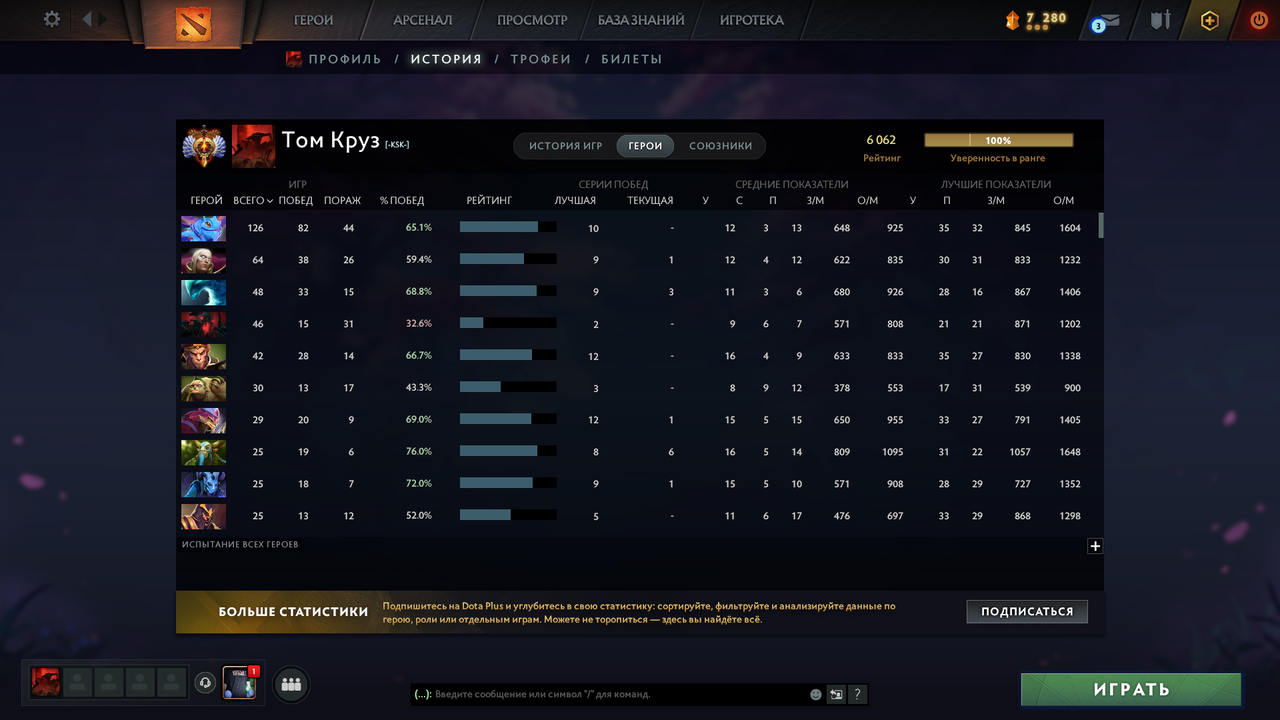Invite a player into the first empty party slot
Screen dimensions: 1280x720
click(x=78, y=682)
